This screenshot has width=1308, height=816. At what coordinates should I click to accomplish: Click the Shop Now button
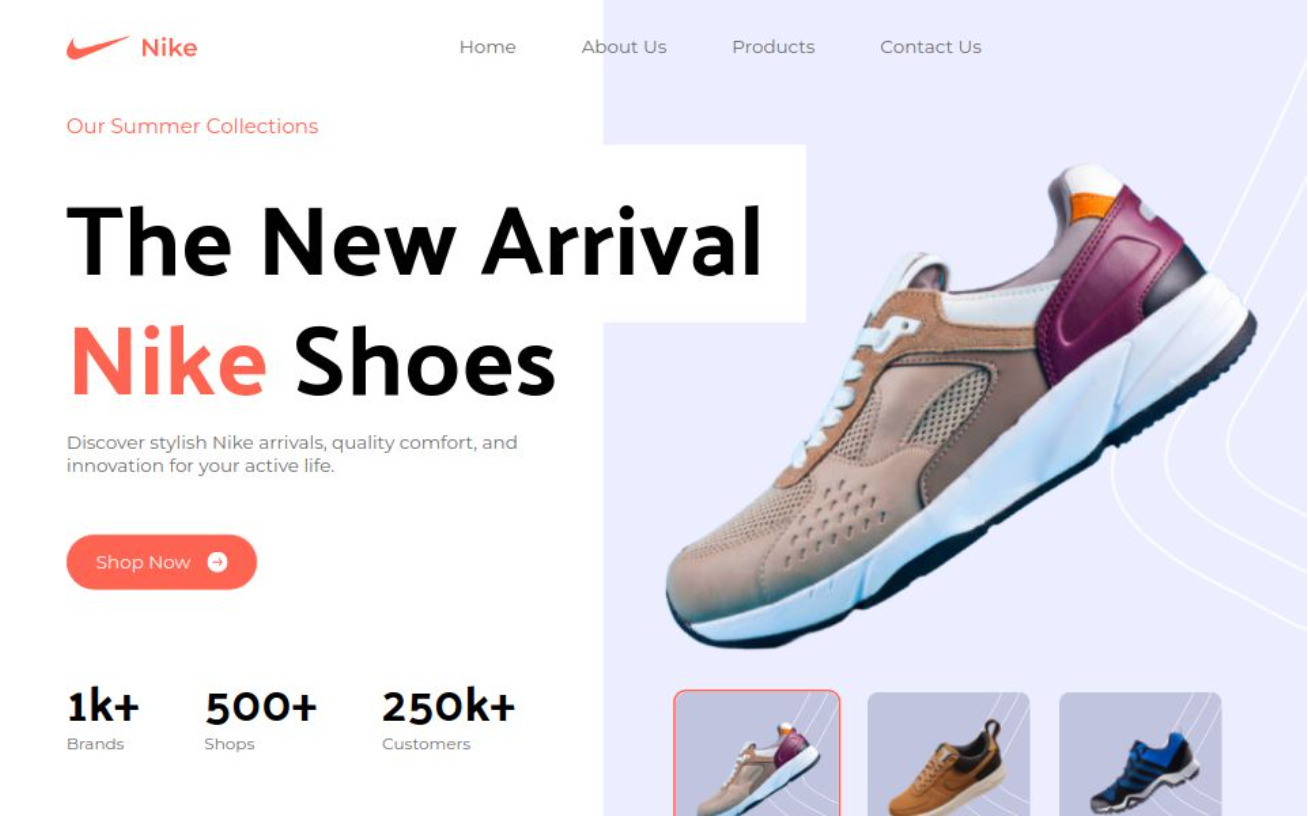click(x=162, y=562)
